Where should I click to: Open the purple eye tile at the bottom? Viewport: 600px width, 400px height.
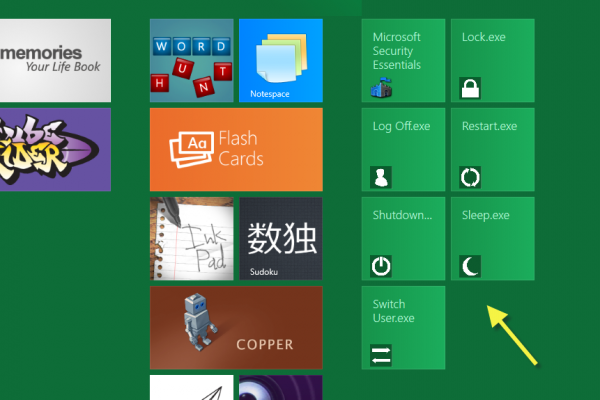(281, 388)
